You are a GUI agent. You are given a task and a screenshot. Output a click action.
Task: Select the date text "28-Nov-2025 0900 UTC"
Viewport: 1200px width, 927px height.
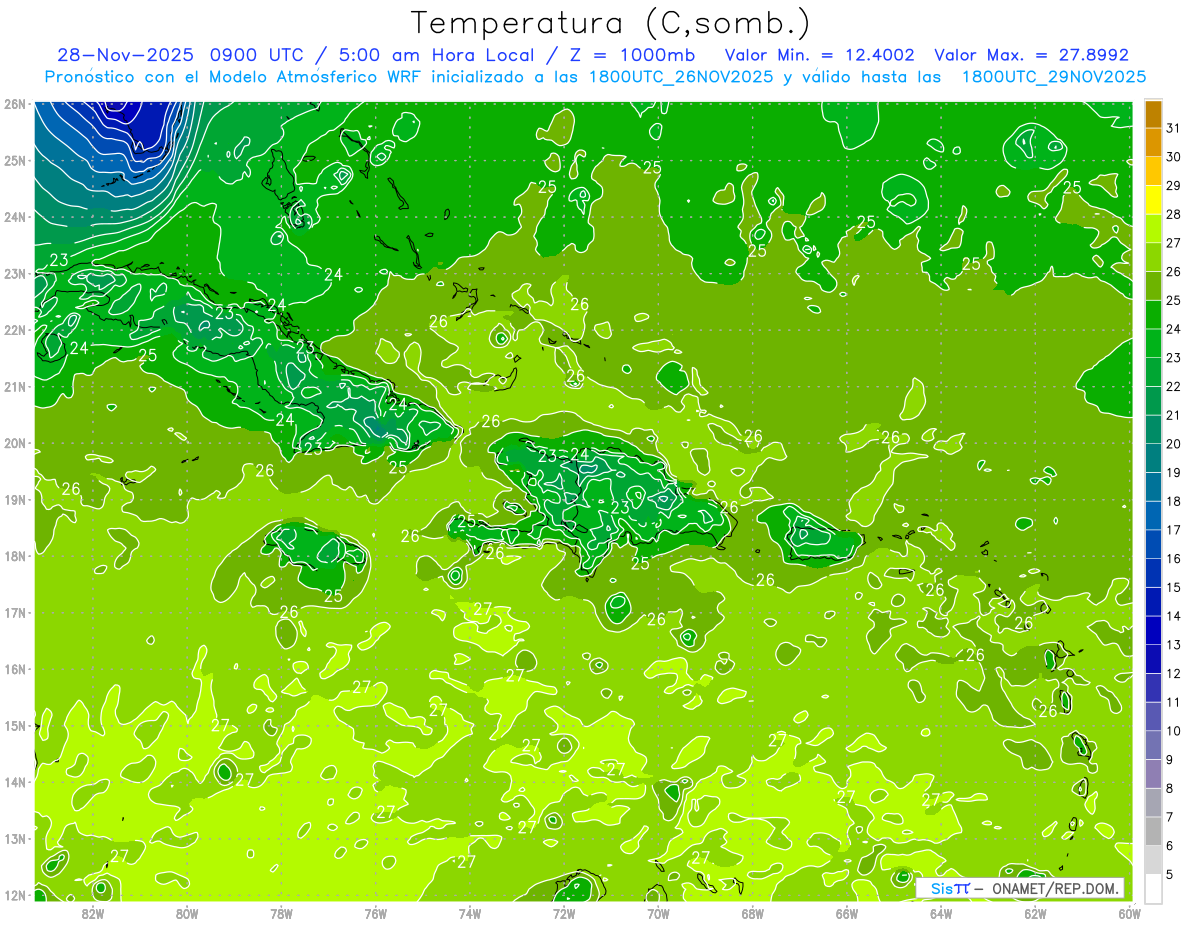click(187, 56)
